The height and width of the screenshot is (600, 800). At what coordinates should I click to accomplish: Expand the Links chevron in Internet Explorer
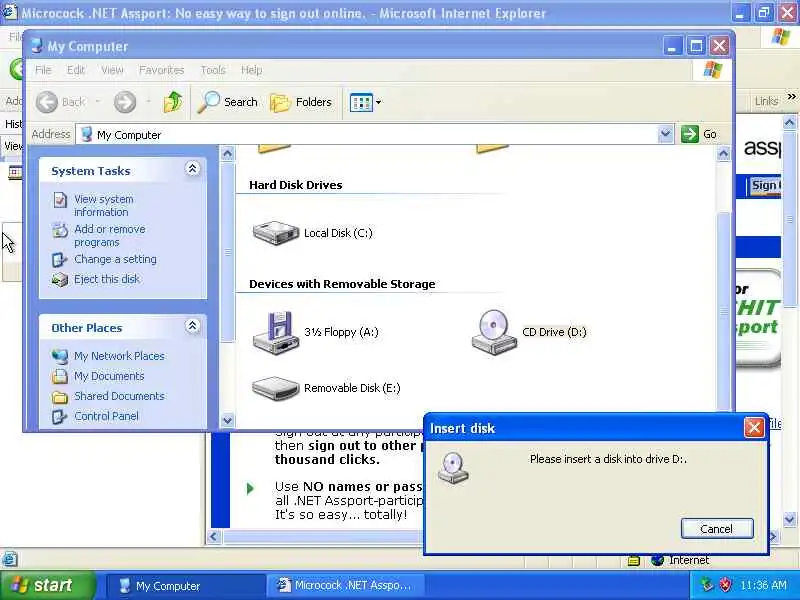pyautogui.click(x=791, y=96)
